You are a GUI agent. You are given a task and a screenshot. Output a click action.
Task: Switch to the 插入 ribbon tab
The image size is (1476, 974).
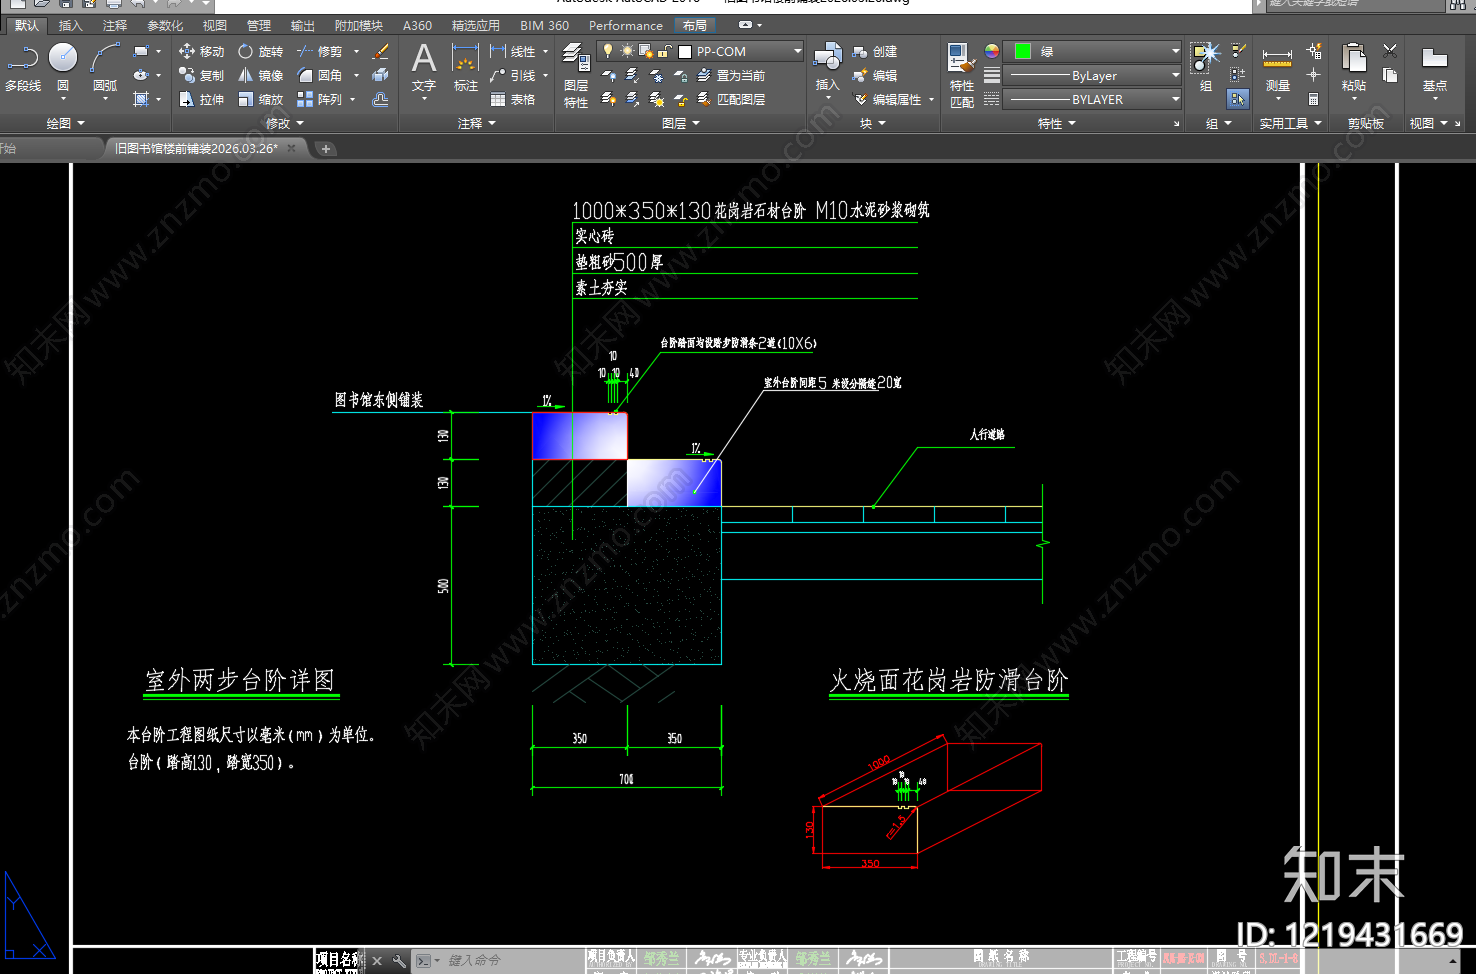(x=70, y=25)
